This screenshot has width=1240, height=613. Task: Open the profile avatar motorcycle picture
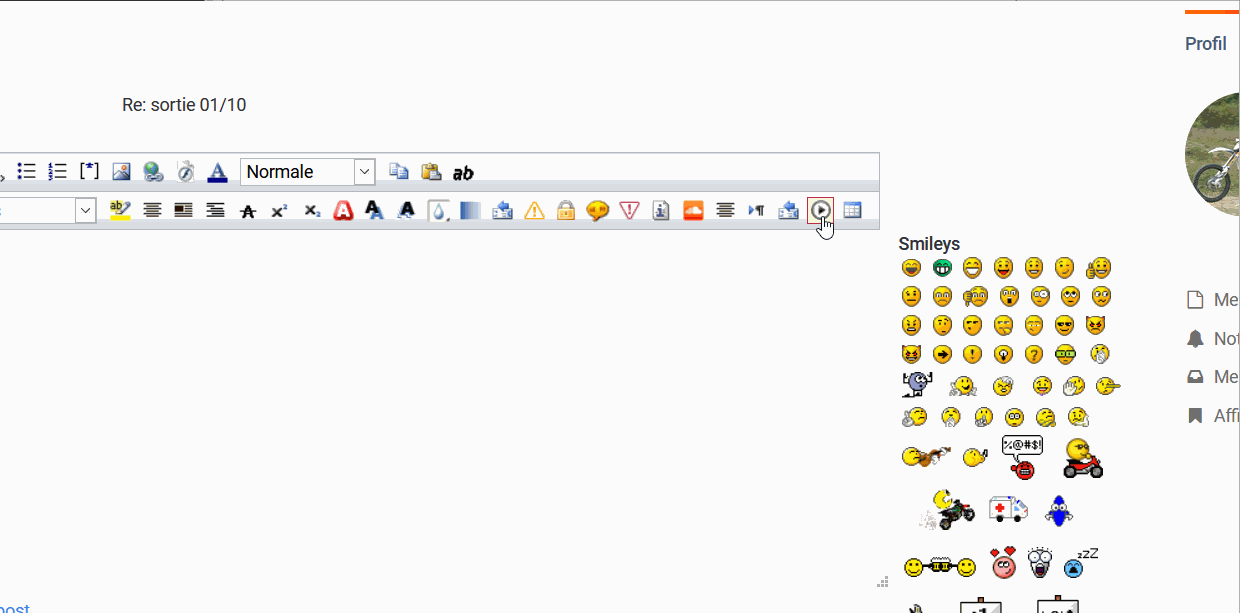[1212, 155]
